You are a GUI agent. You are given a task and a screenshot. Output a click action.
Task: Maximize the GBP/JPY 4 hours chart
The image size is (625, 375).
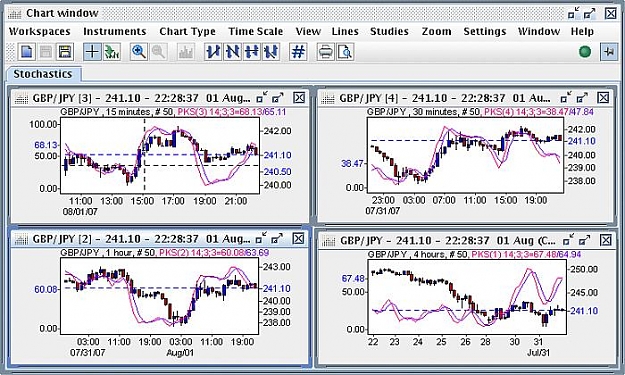584,240
